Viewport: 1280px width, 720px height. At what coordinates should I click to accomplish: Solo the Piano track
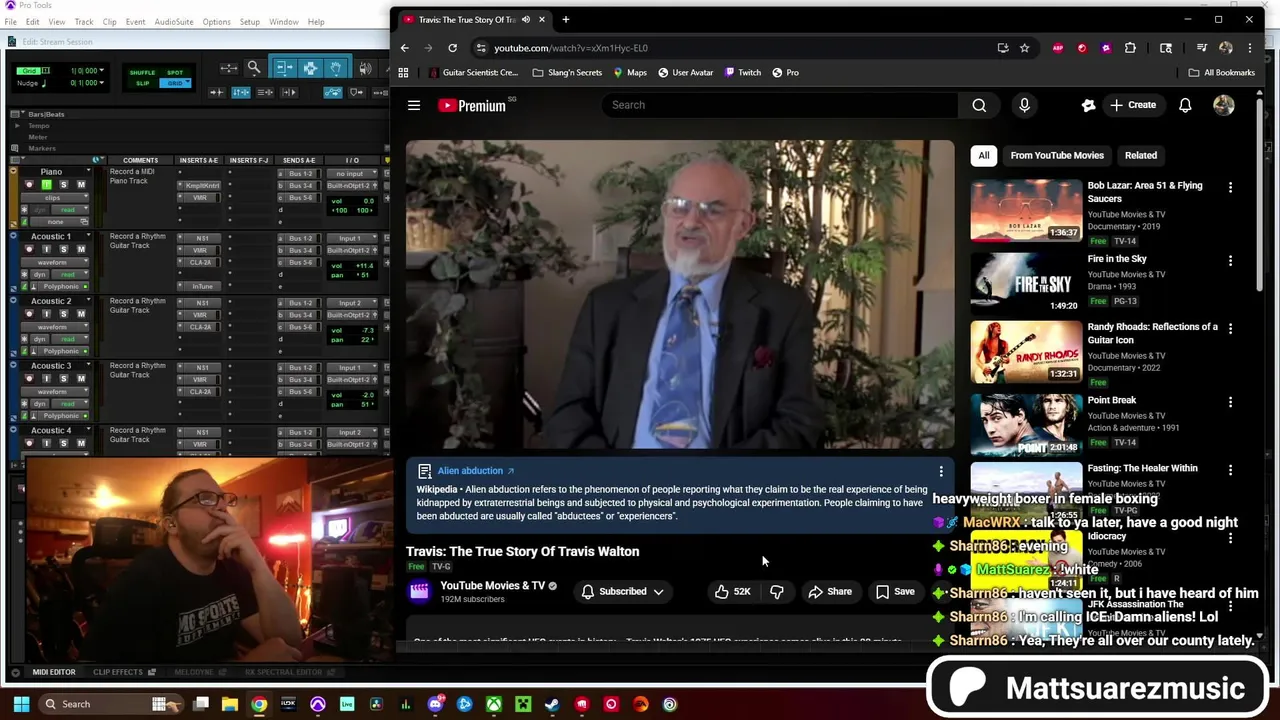[x=64, y=185]
